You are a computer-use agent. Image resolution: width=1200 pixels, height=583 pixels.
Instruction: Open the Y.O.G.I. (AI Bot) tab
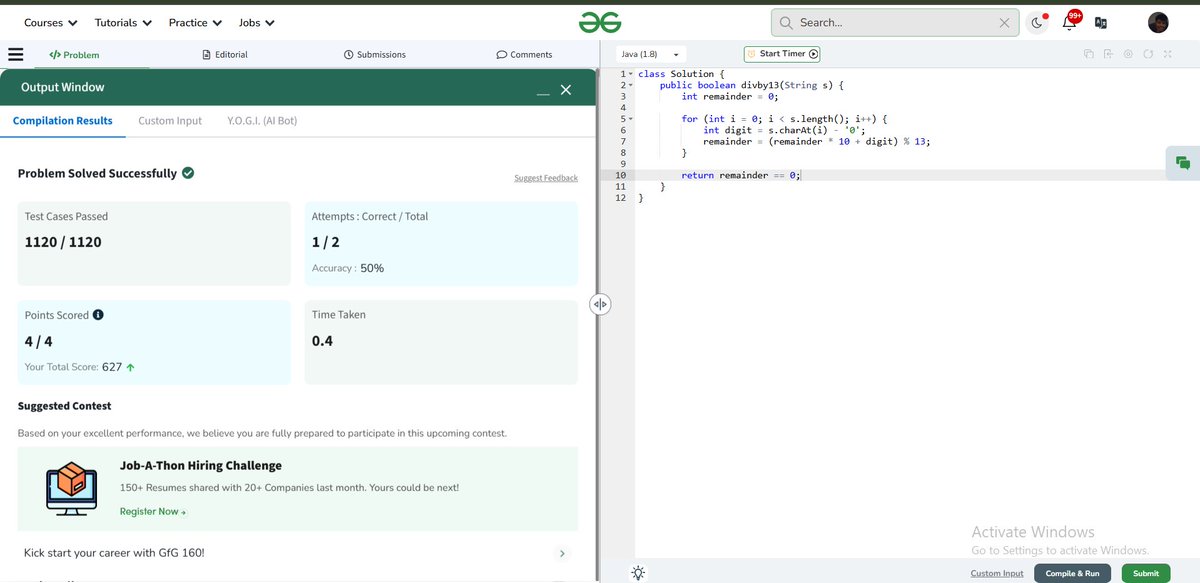tap(262, 120)
